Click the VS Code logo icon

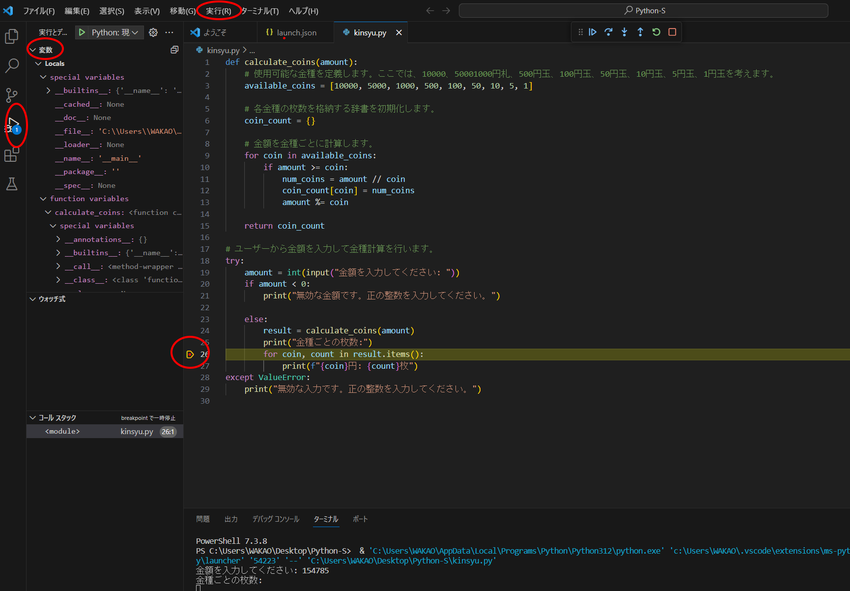tap(8, 10)
